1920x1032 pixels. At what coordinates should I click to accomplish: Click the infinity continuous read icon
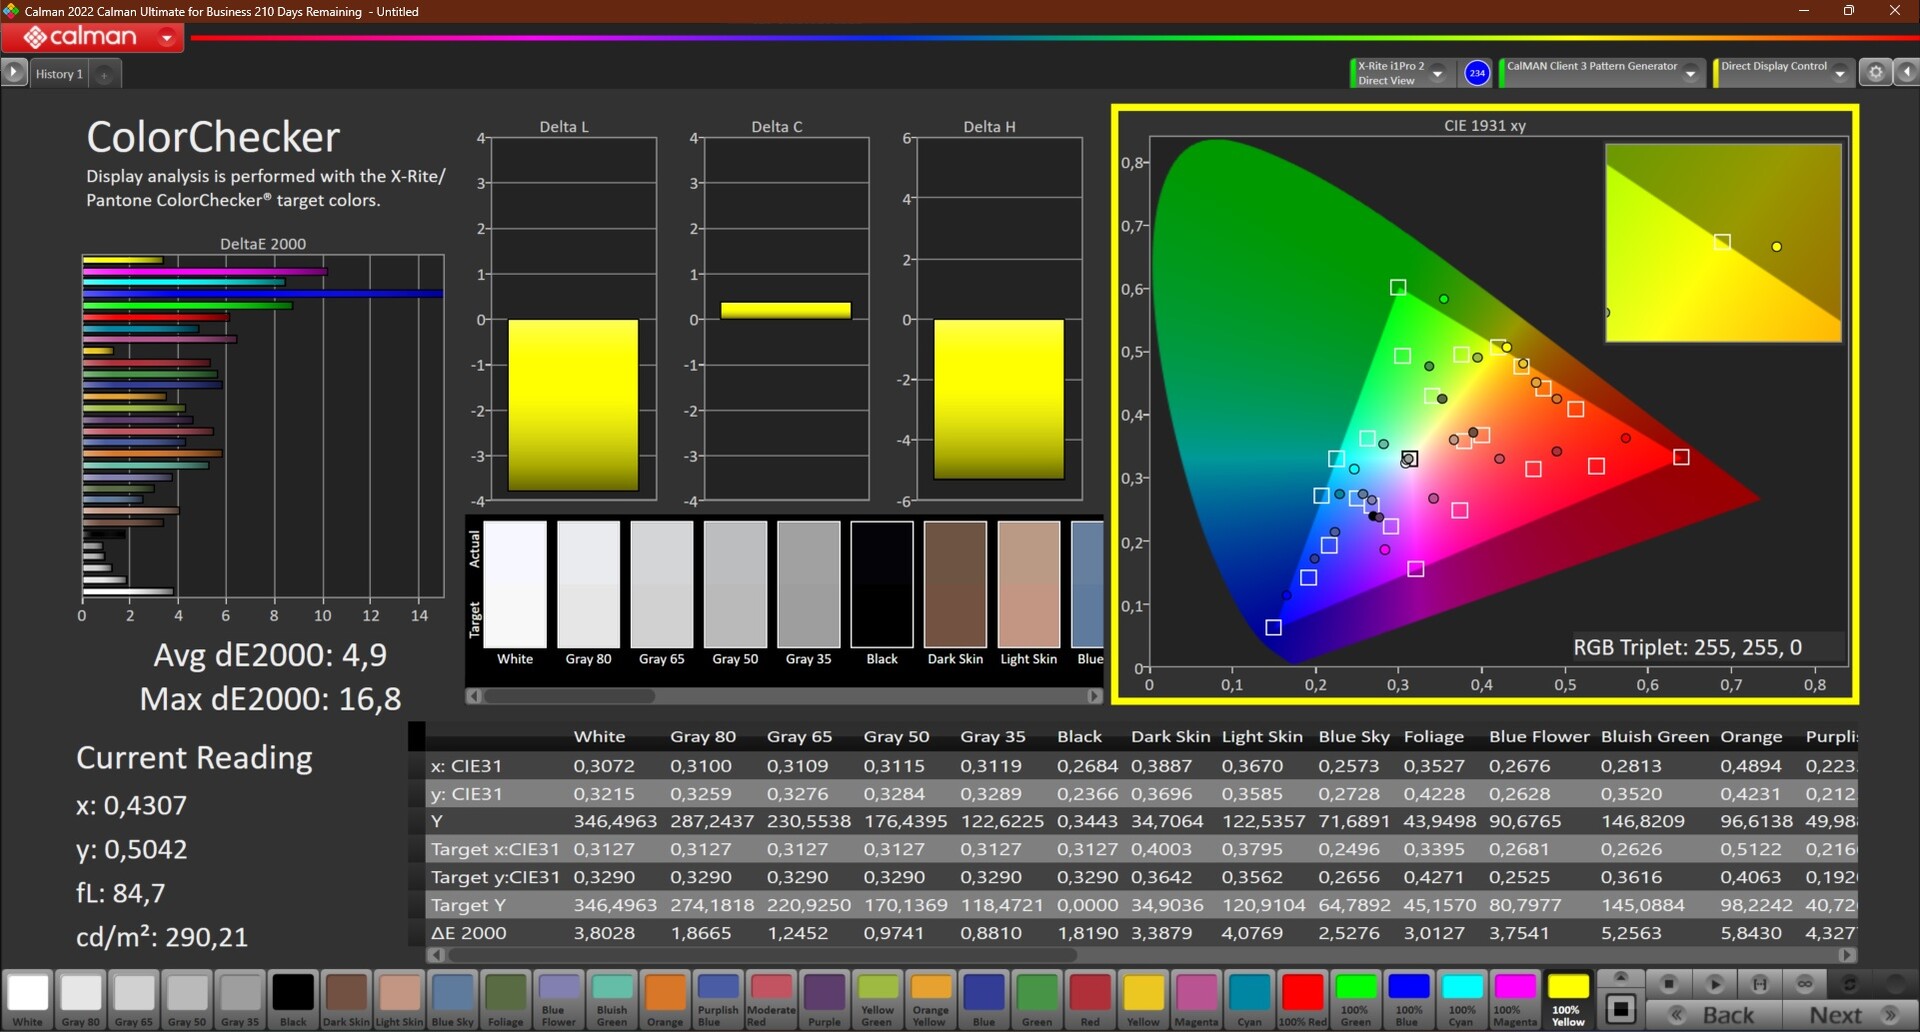[1805, 984]
